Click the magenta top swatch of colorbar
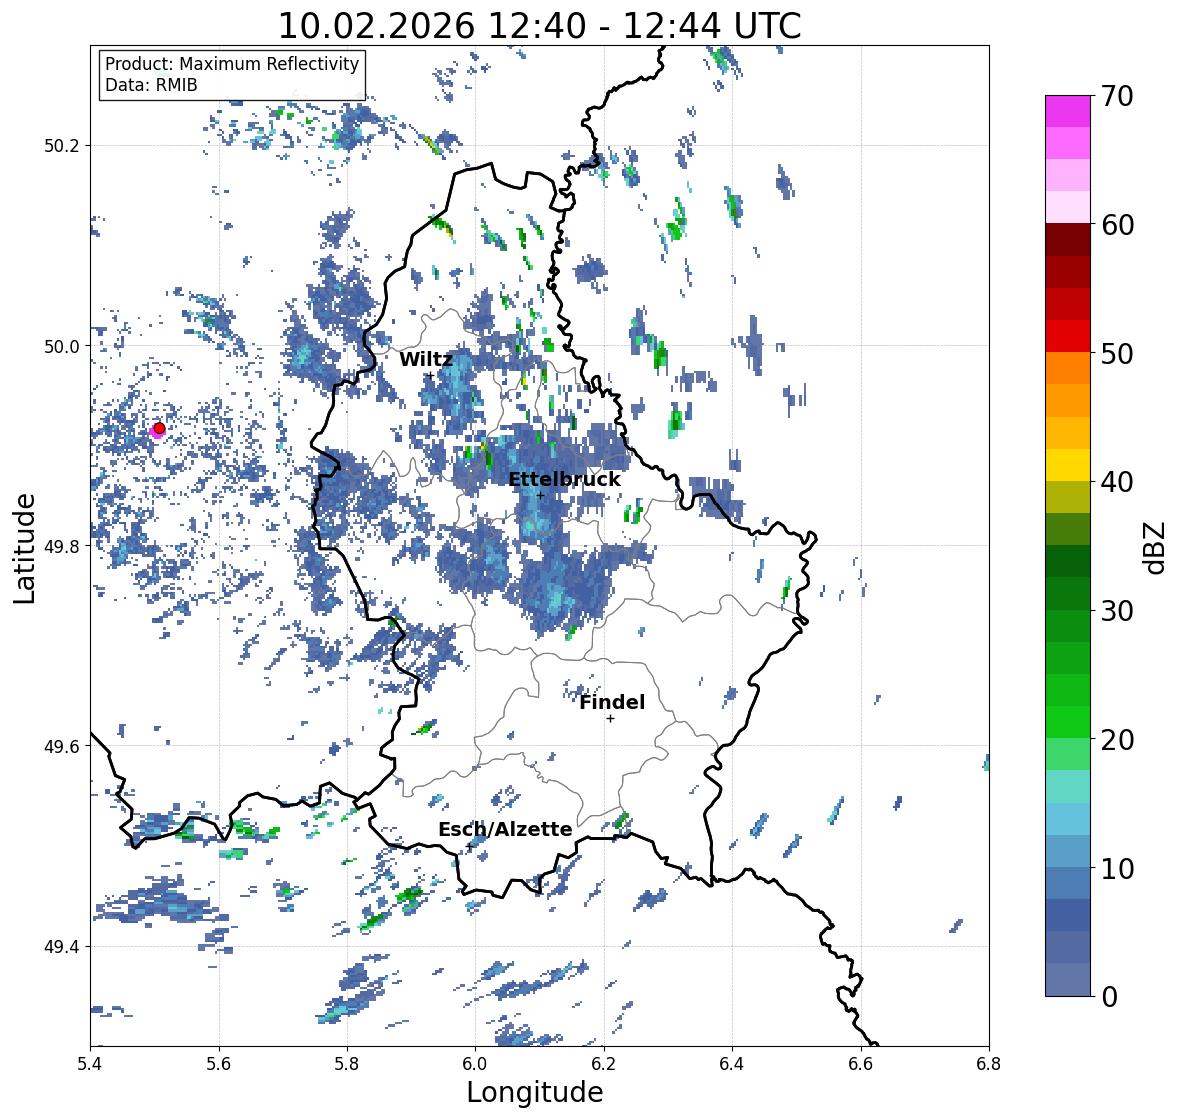The image size is (1179, 1117). point(1068,111)
